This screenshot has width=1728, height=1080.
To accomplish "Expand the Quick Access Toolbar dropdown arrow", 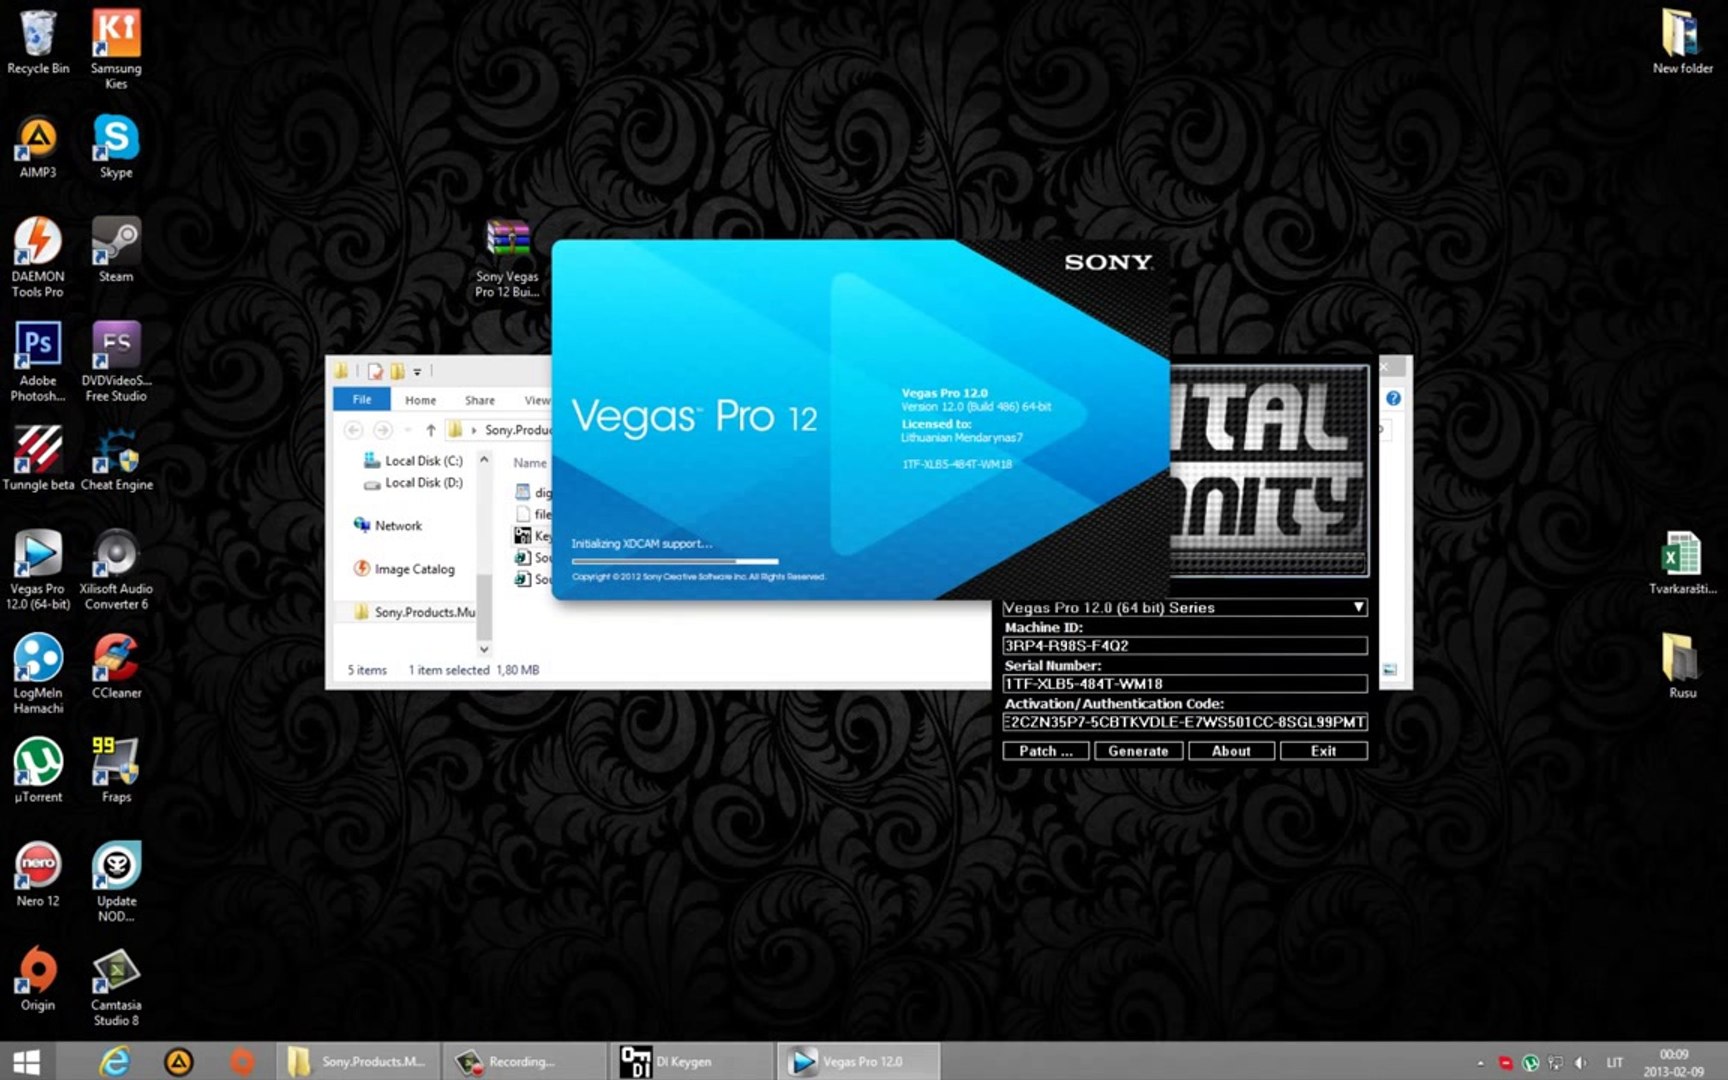I will click(417, 372).
